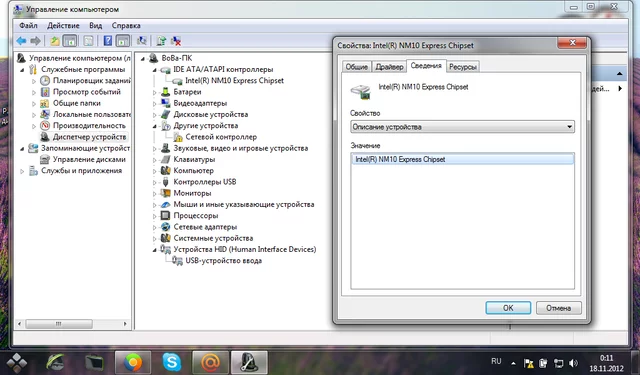
Task: Select Системные устройства category
Action: pyautogui.click(x=213, y=238)
